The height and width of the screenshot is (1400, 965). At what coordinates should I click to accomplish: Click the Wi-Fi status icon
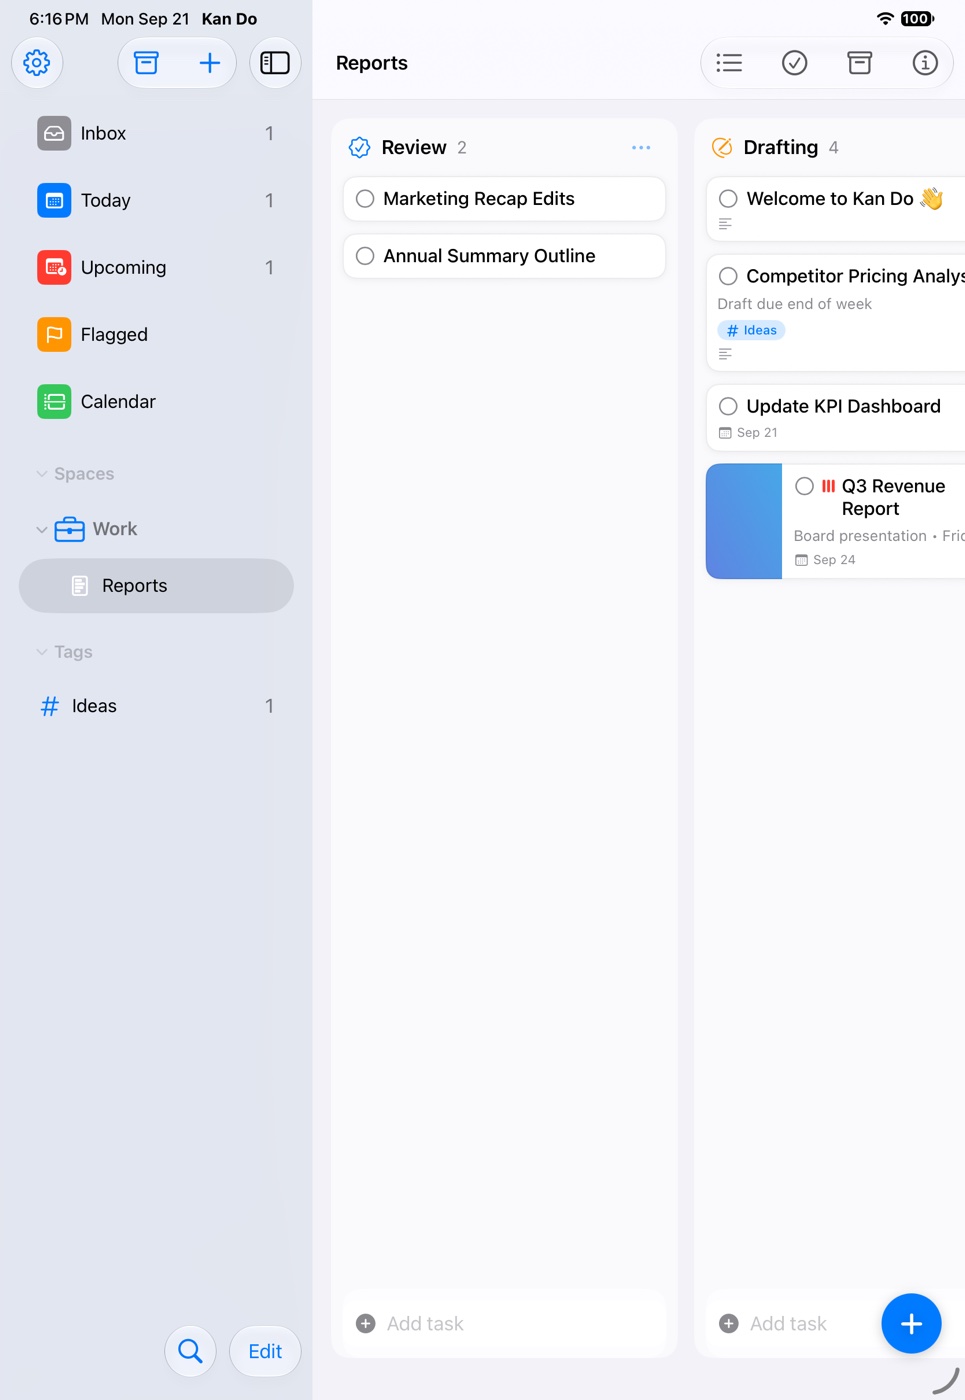coord(885,19)
